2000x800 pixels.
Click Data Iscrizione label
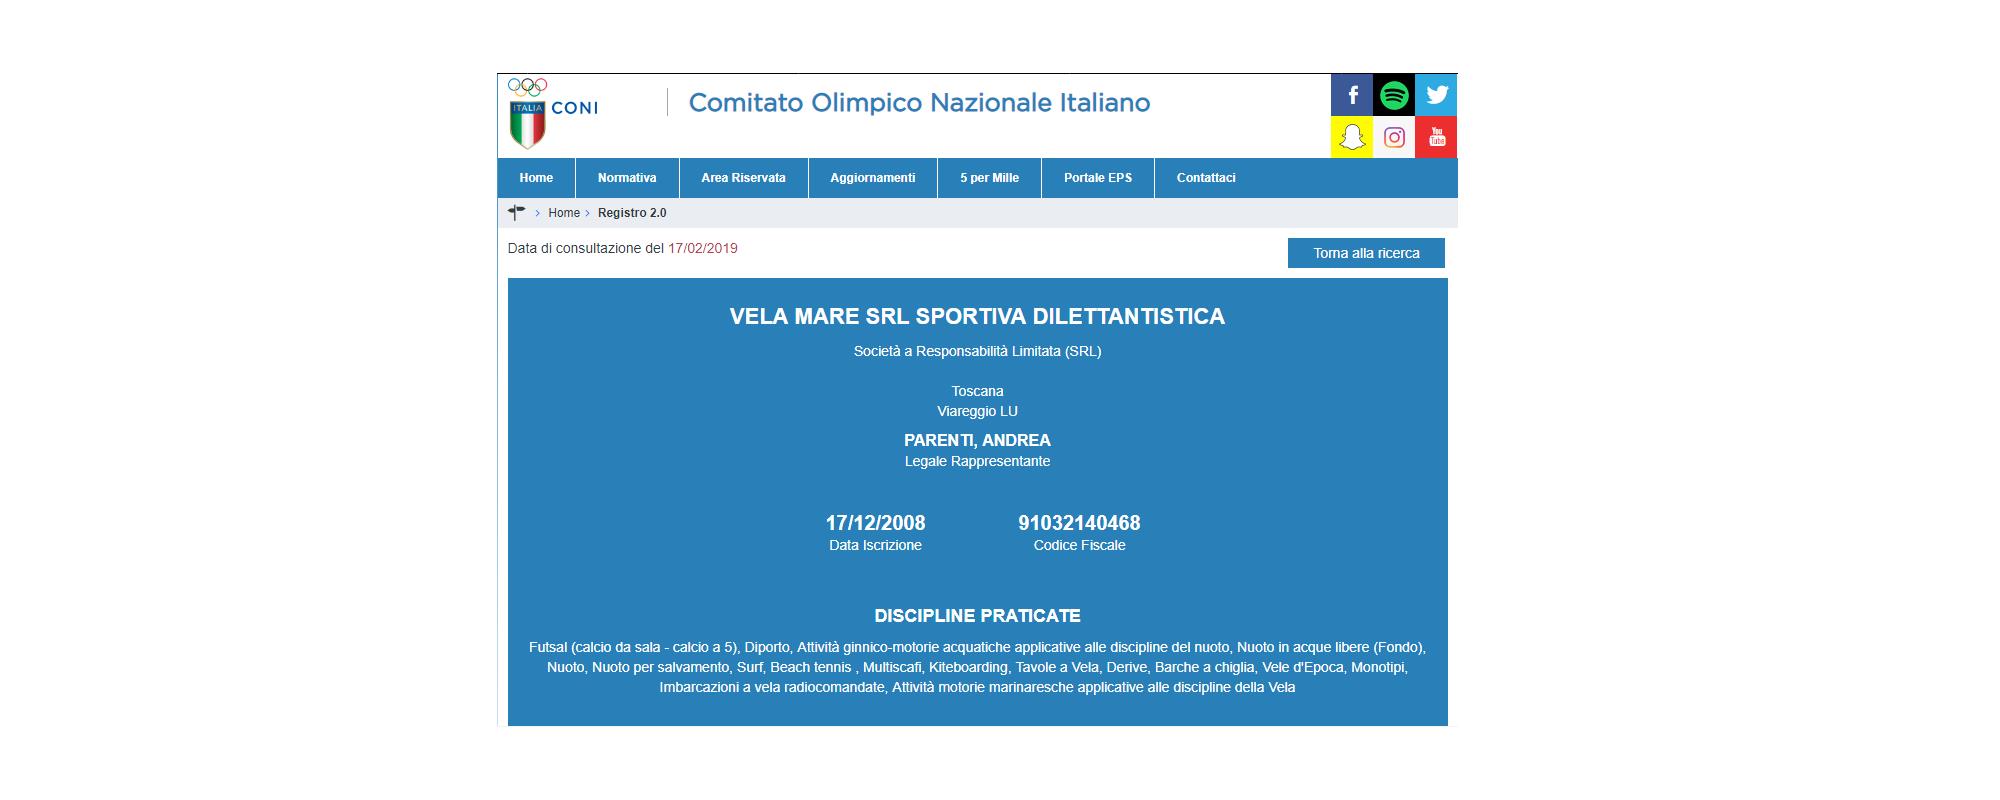(875, 545)
